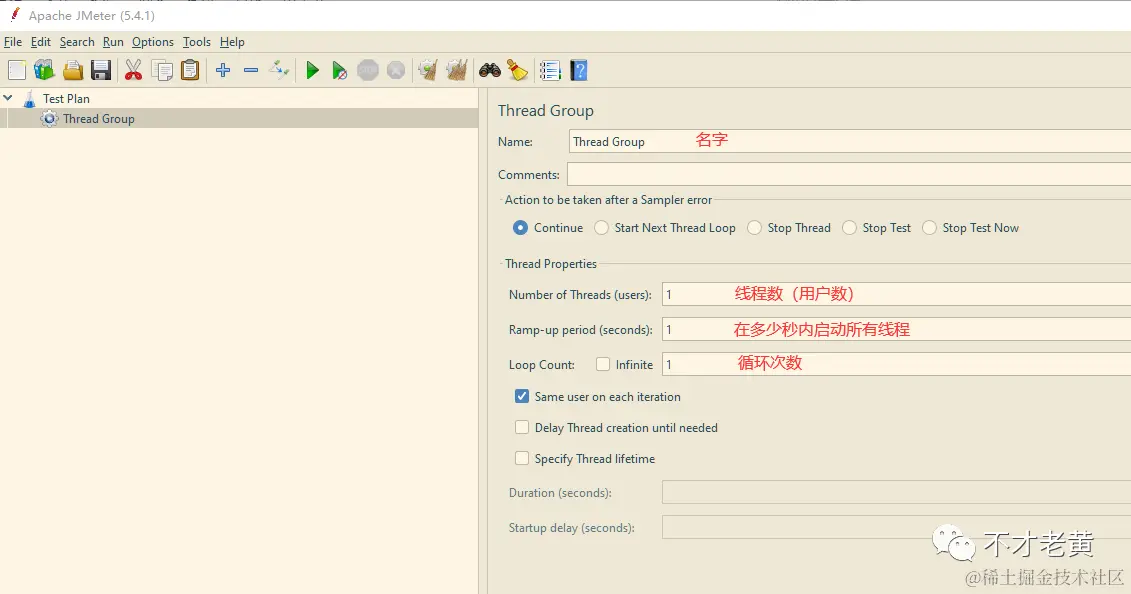Start the test with green play icon

[312, 70]
